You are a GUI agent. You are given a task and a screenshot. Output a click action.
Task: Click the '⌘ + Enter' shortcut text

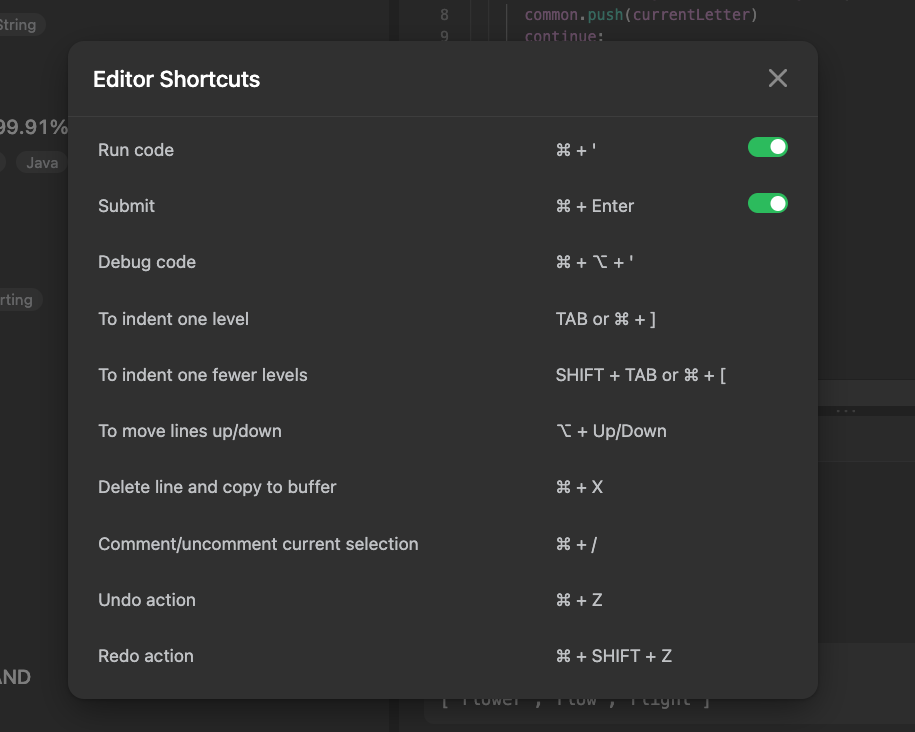(x=595, y=206)
